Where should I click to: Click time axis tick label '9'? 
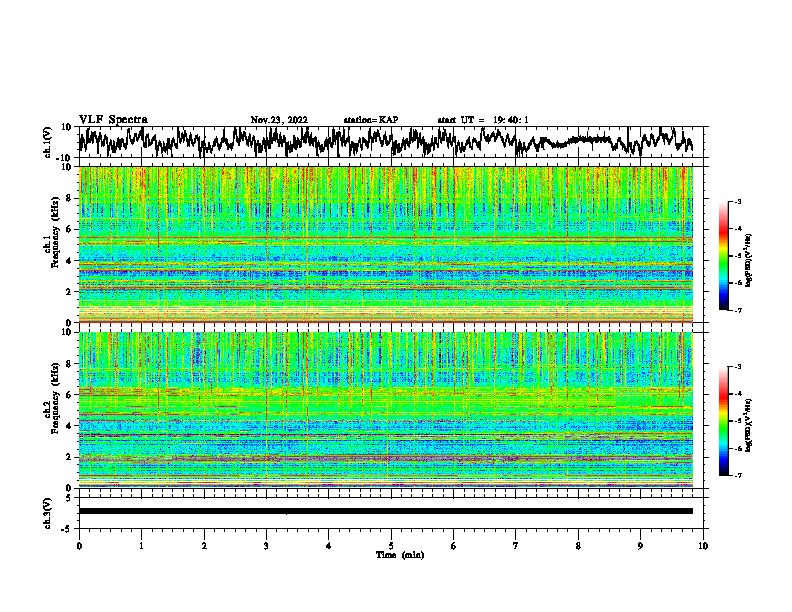(640, 546)
